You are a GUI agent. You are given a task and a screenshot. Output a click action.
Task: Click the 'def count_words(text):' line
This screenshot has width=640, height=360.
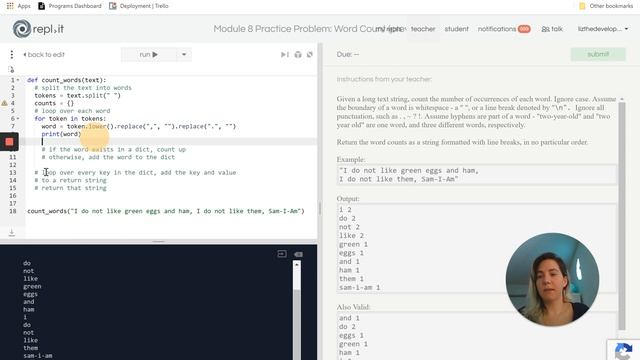click(x=67, y=80)
